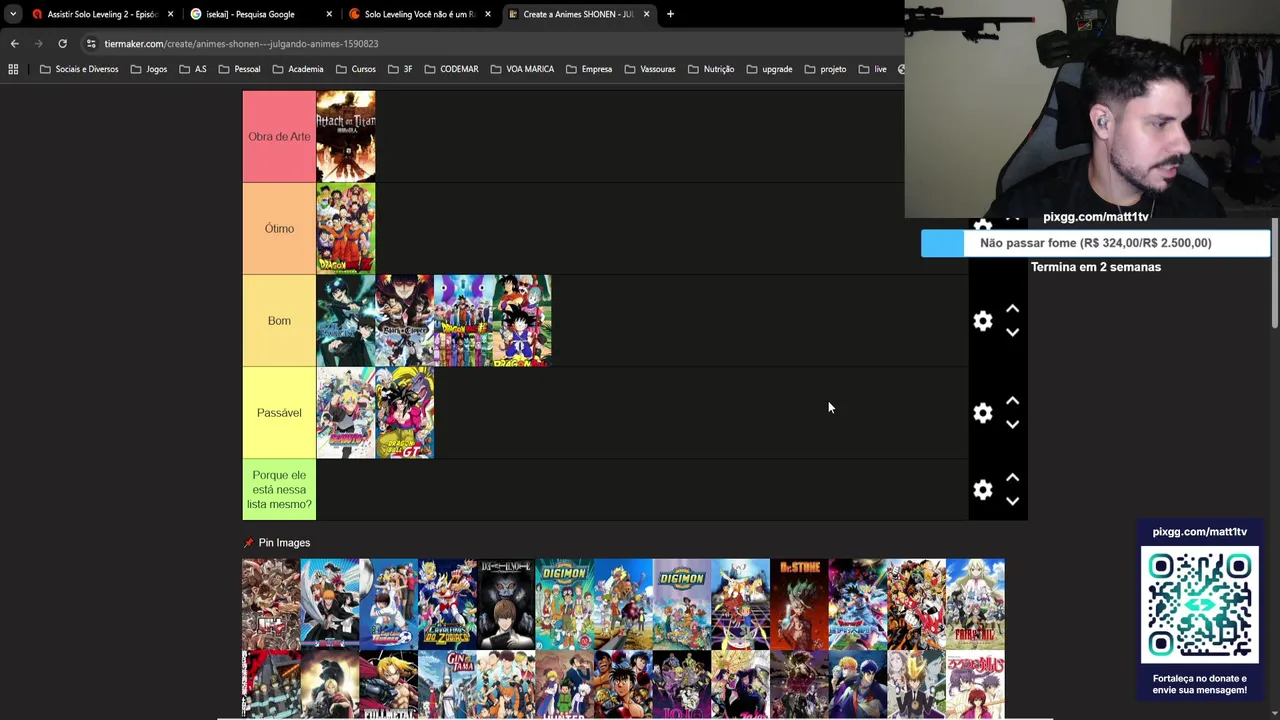Click the tiermaker.com address bar
Image resolution: width=1280 pixels, height=720 pixels.
[490, 43]
